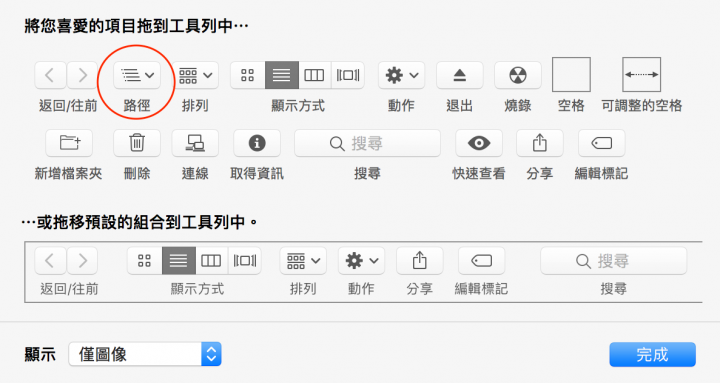Open the 顯示 僅圖像 popup menu
Viewport: 720px width, 383px height.
(145, 354)
